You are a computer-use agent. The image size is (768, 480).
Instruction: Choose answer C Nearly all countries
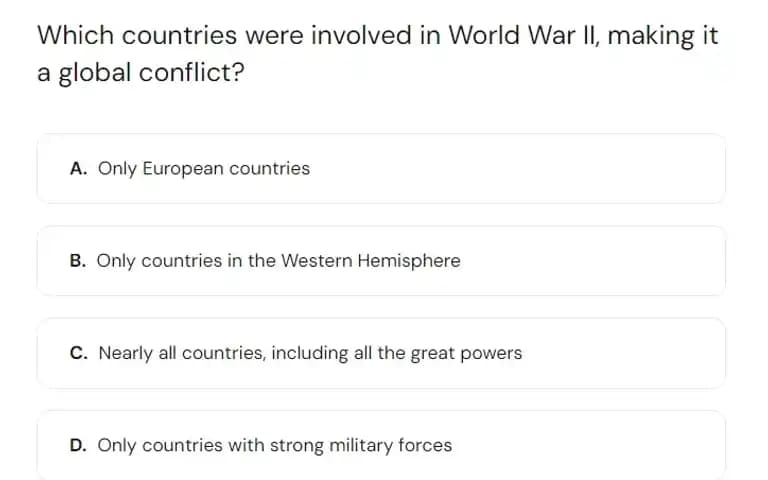coord(381,353)
